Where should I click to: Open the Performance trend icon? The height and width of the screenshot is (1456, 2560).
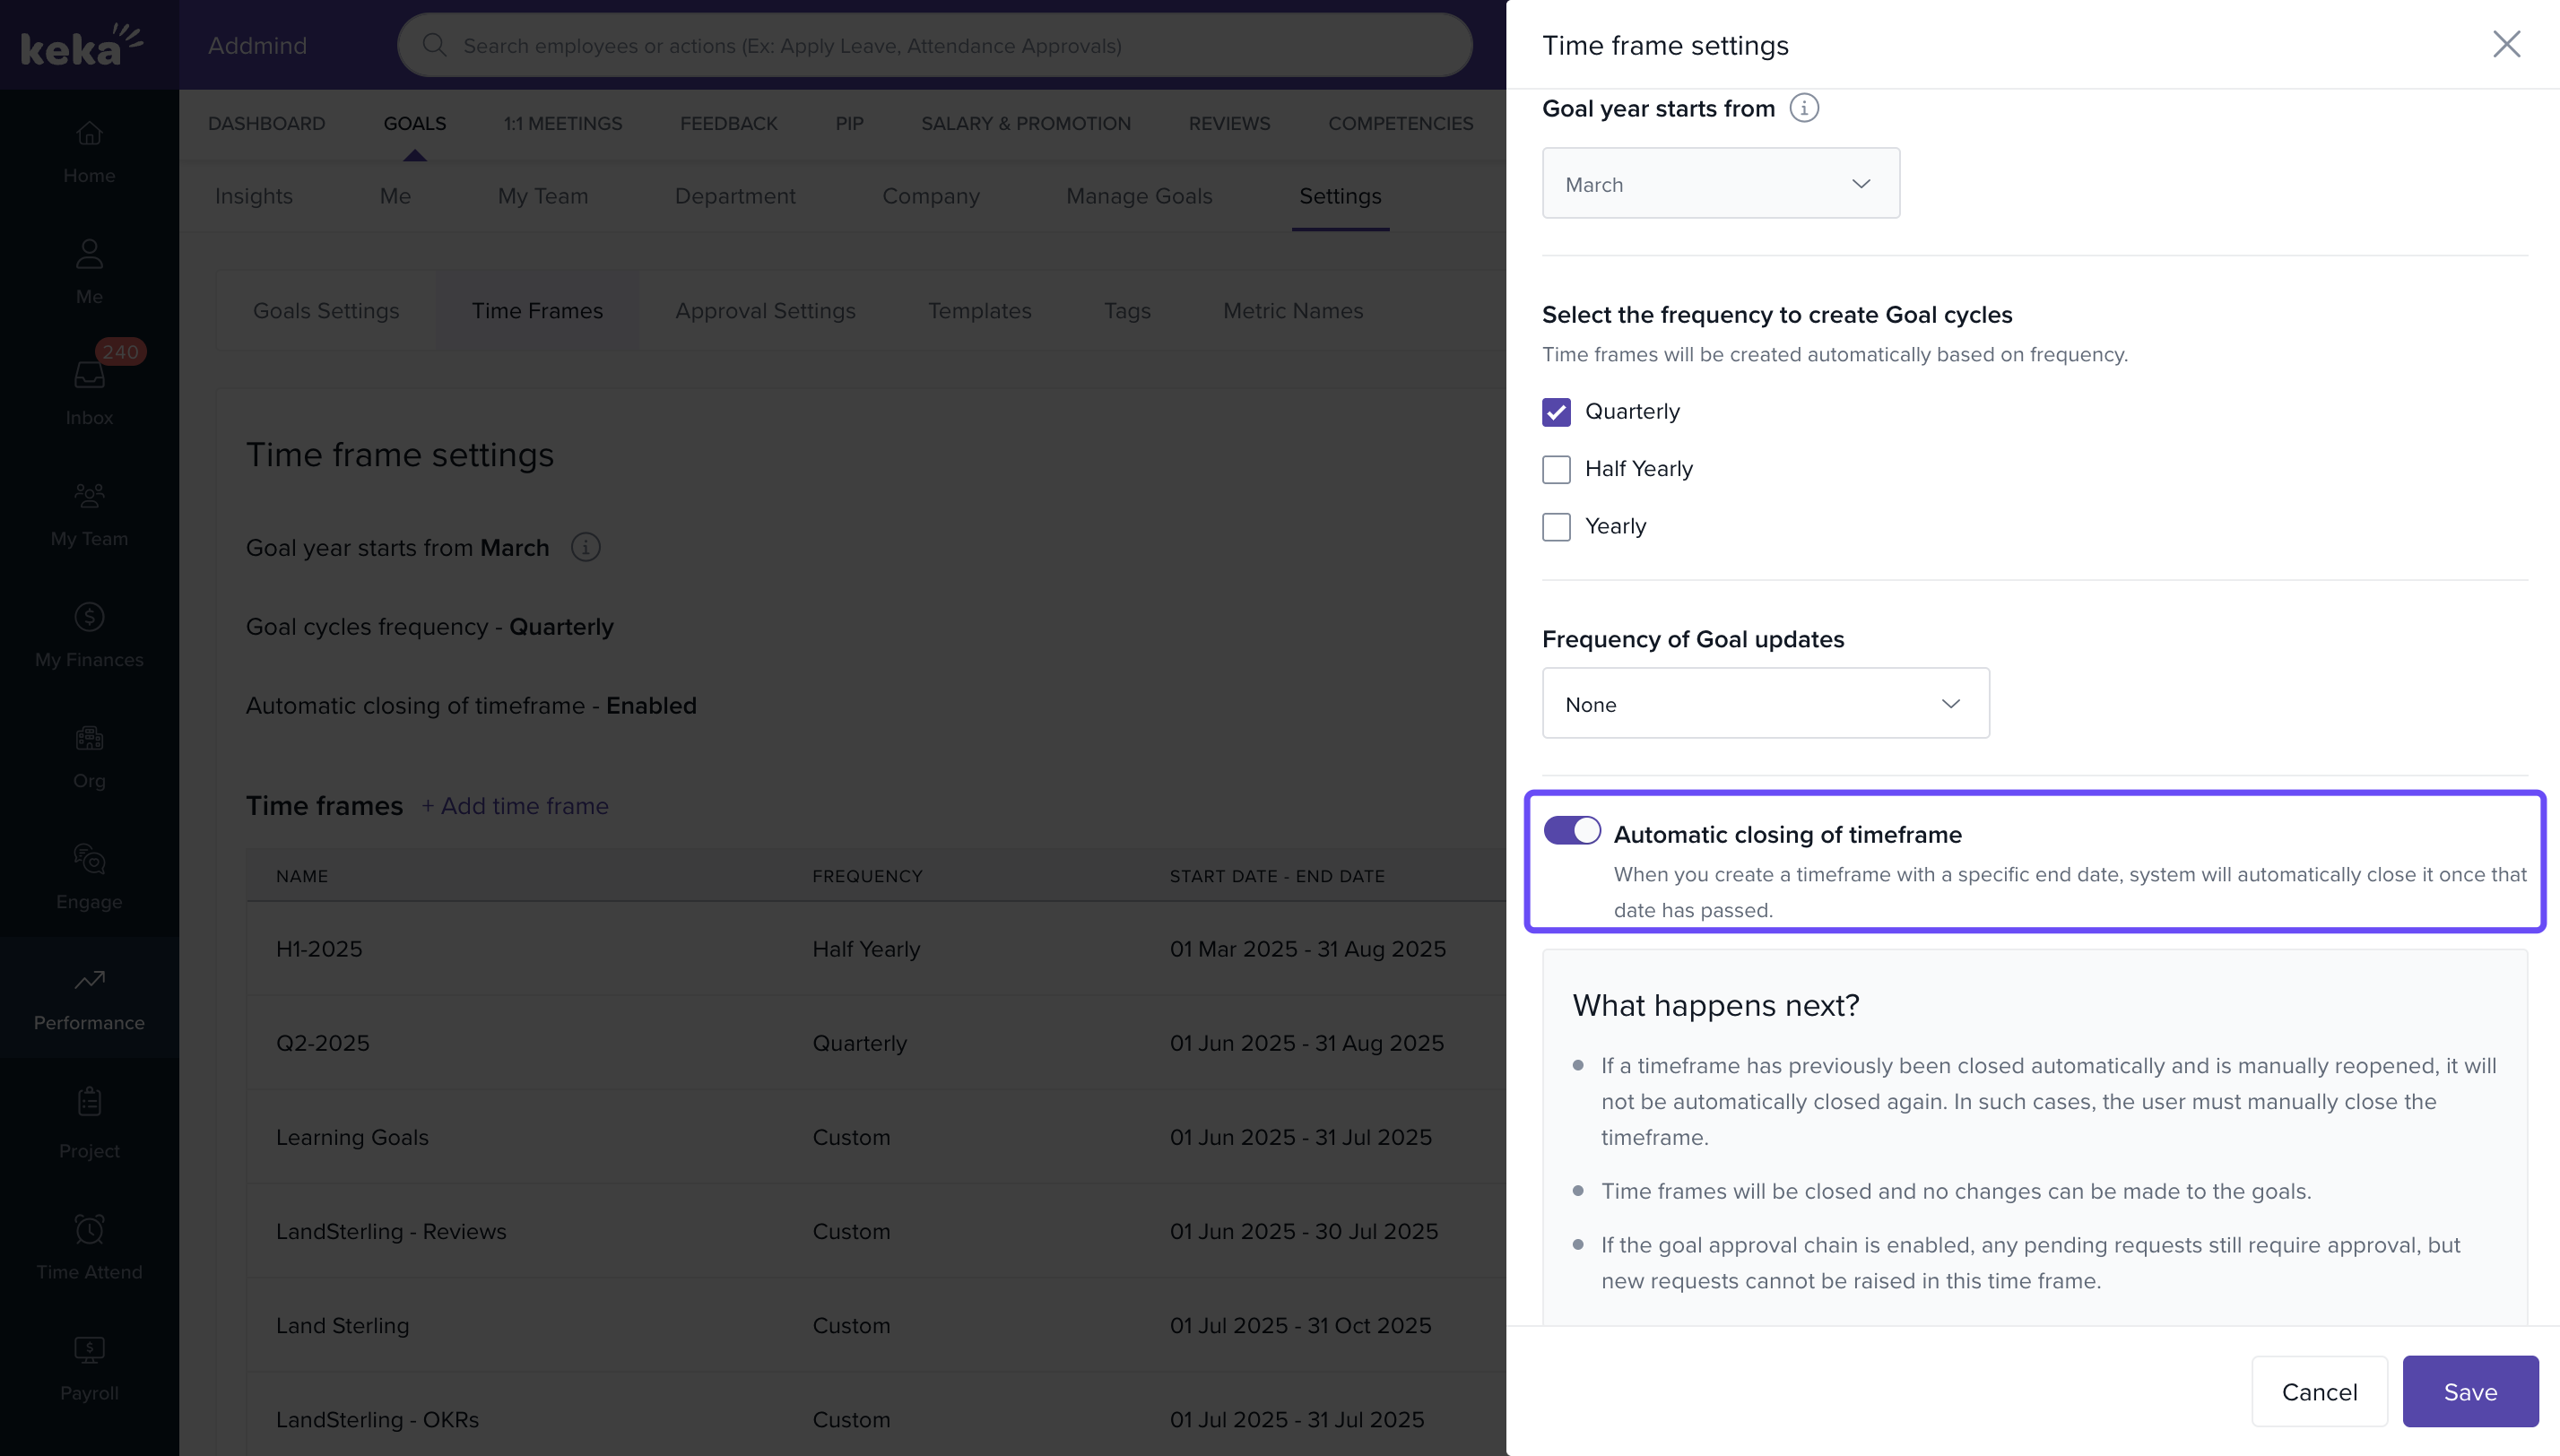coord(89,980)
